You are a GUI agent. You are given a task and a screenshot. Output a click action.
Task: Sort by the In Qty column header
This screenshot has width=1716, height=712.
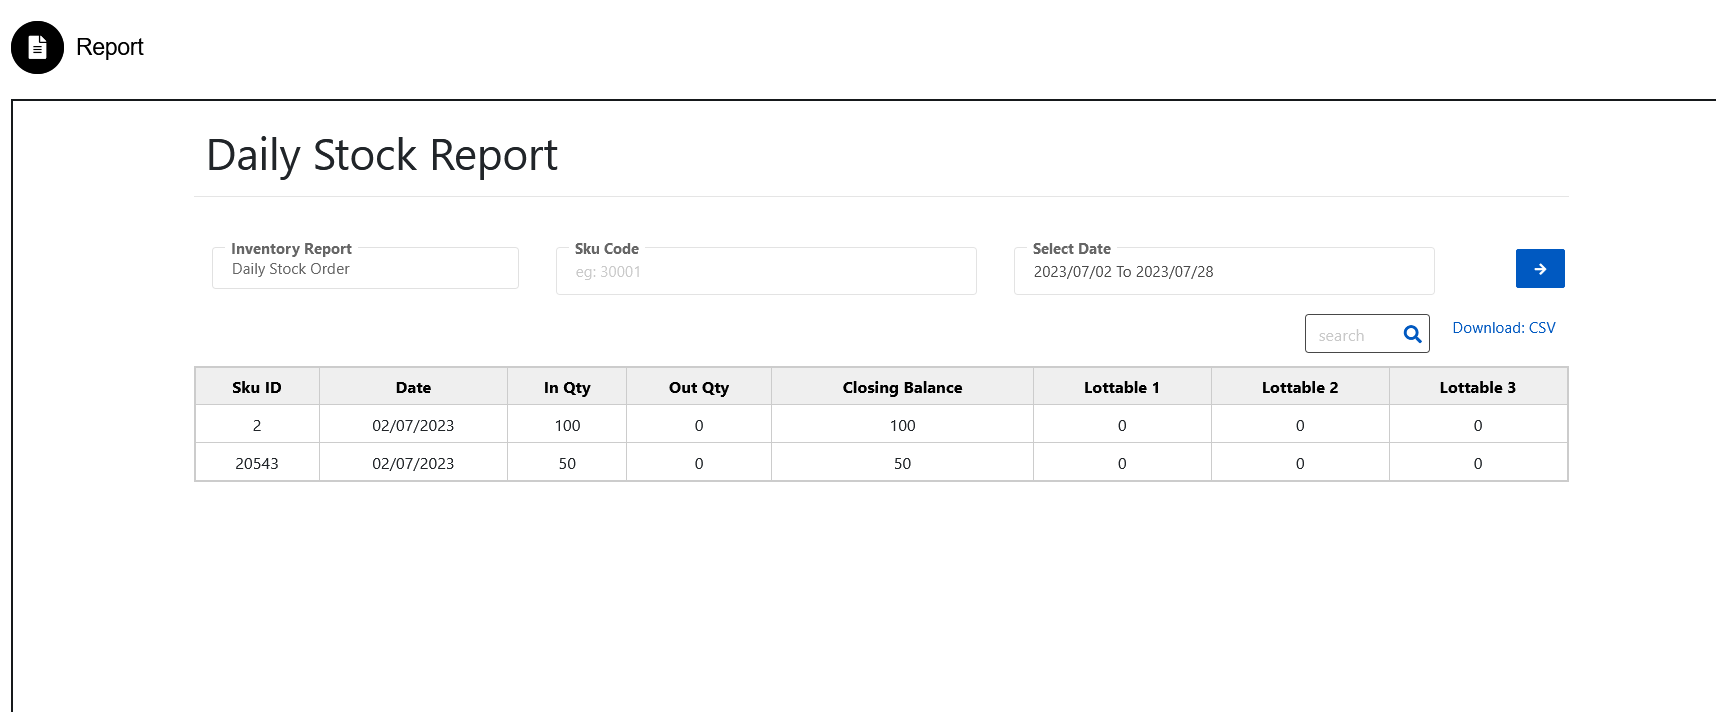[x=567, y=387]
